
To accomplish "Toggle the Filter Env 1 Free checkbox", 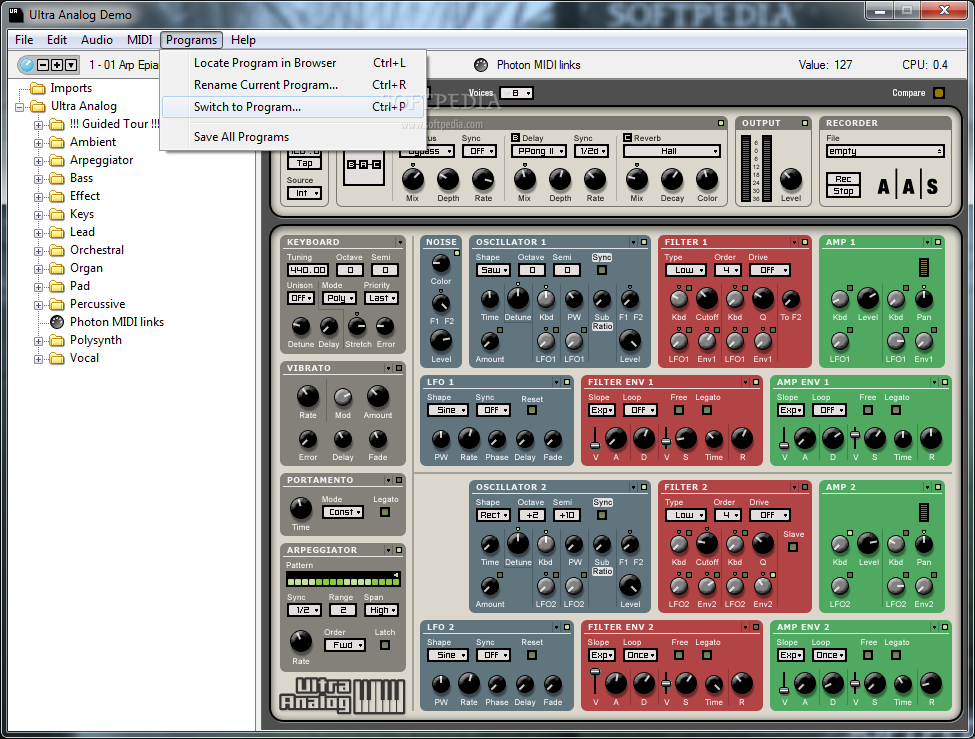I will (x=679, y=410).
